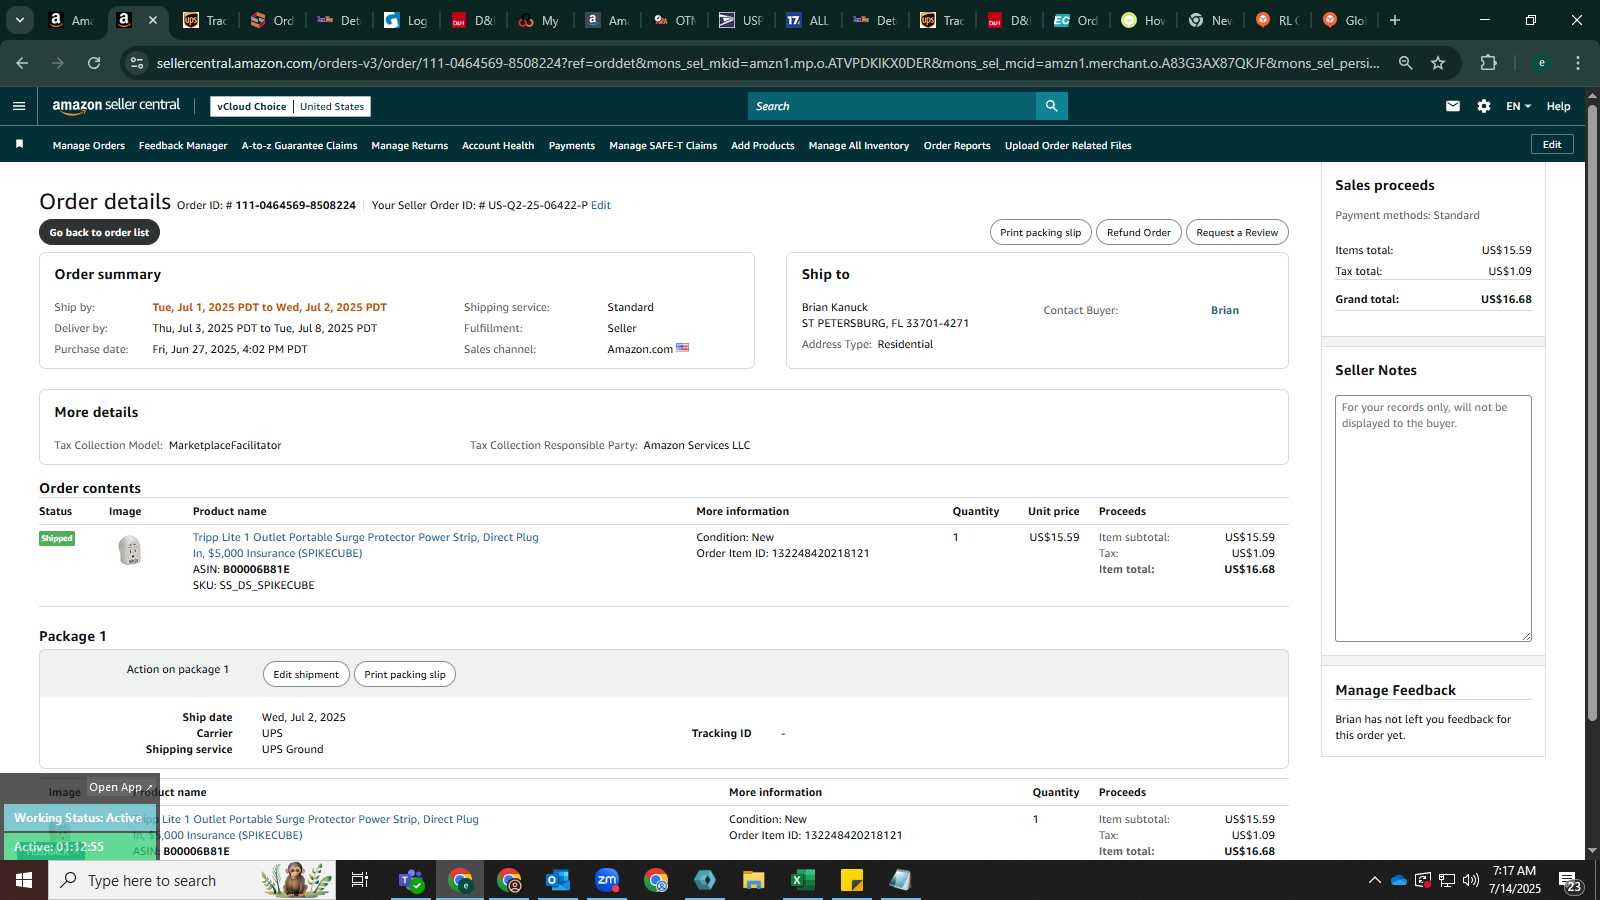
Task: Click Print packing slip in Package 1
Action: pos(405,674)
